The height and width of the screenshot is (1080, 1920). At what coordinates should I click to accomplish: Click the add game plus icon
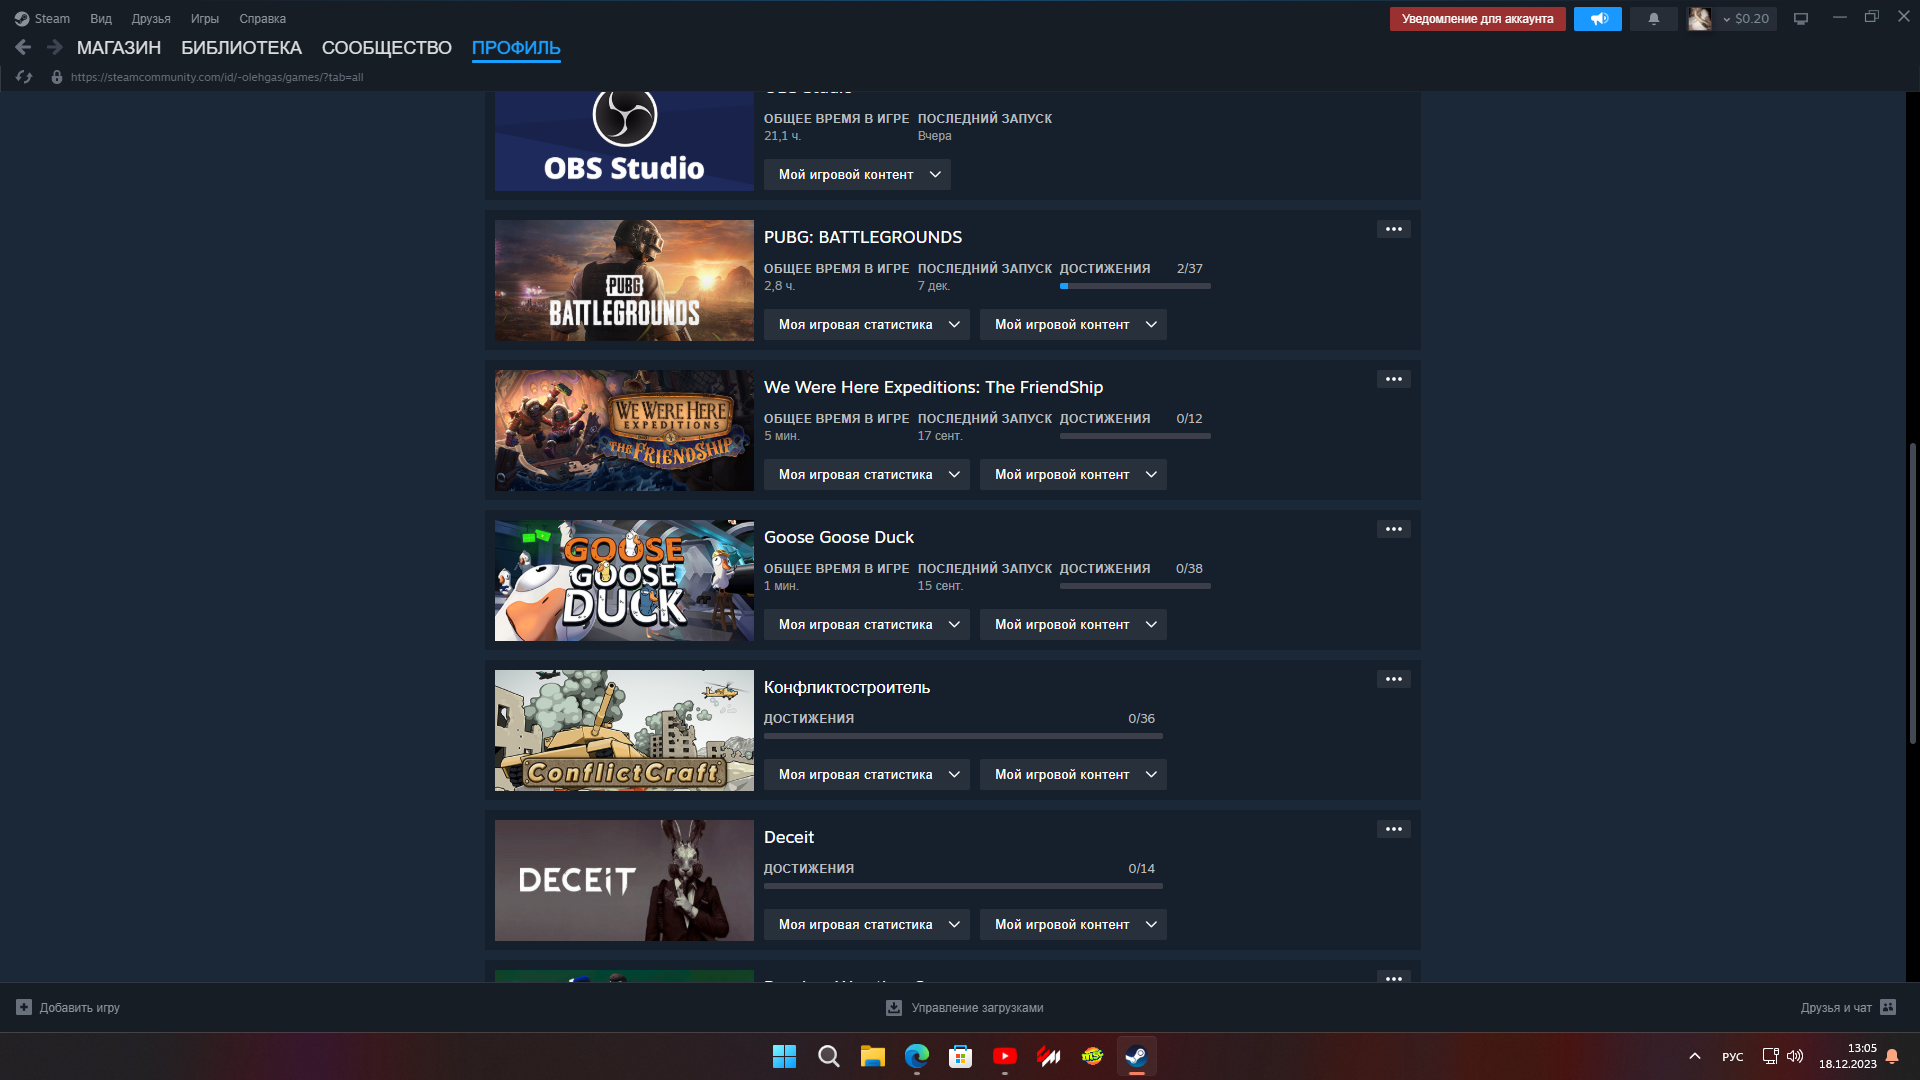pos(24,1007)
